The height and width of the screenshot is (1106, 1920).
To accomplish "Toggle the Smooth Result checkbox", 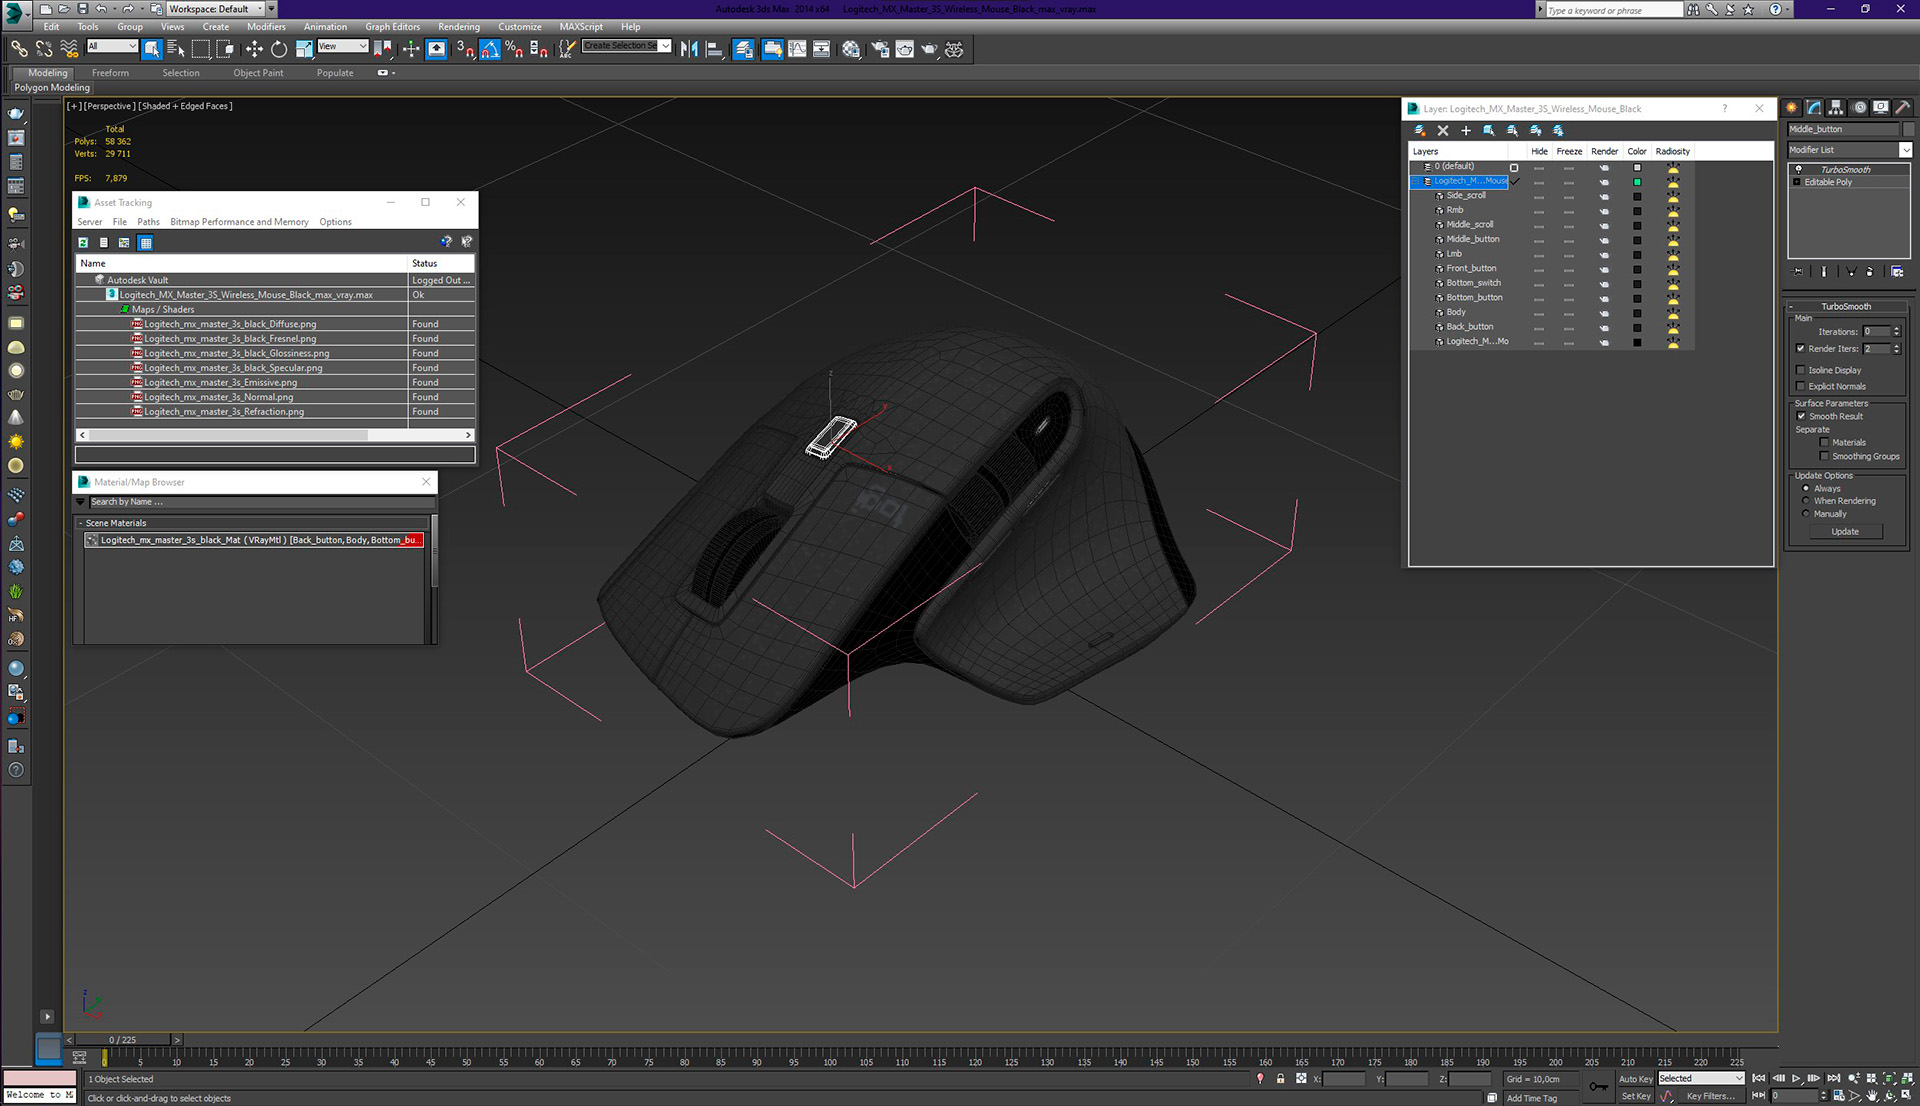I will (1801, 417).
